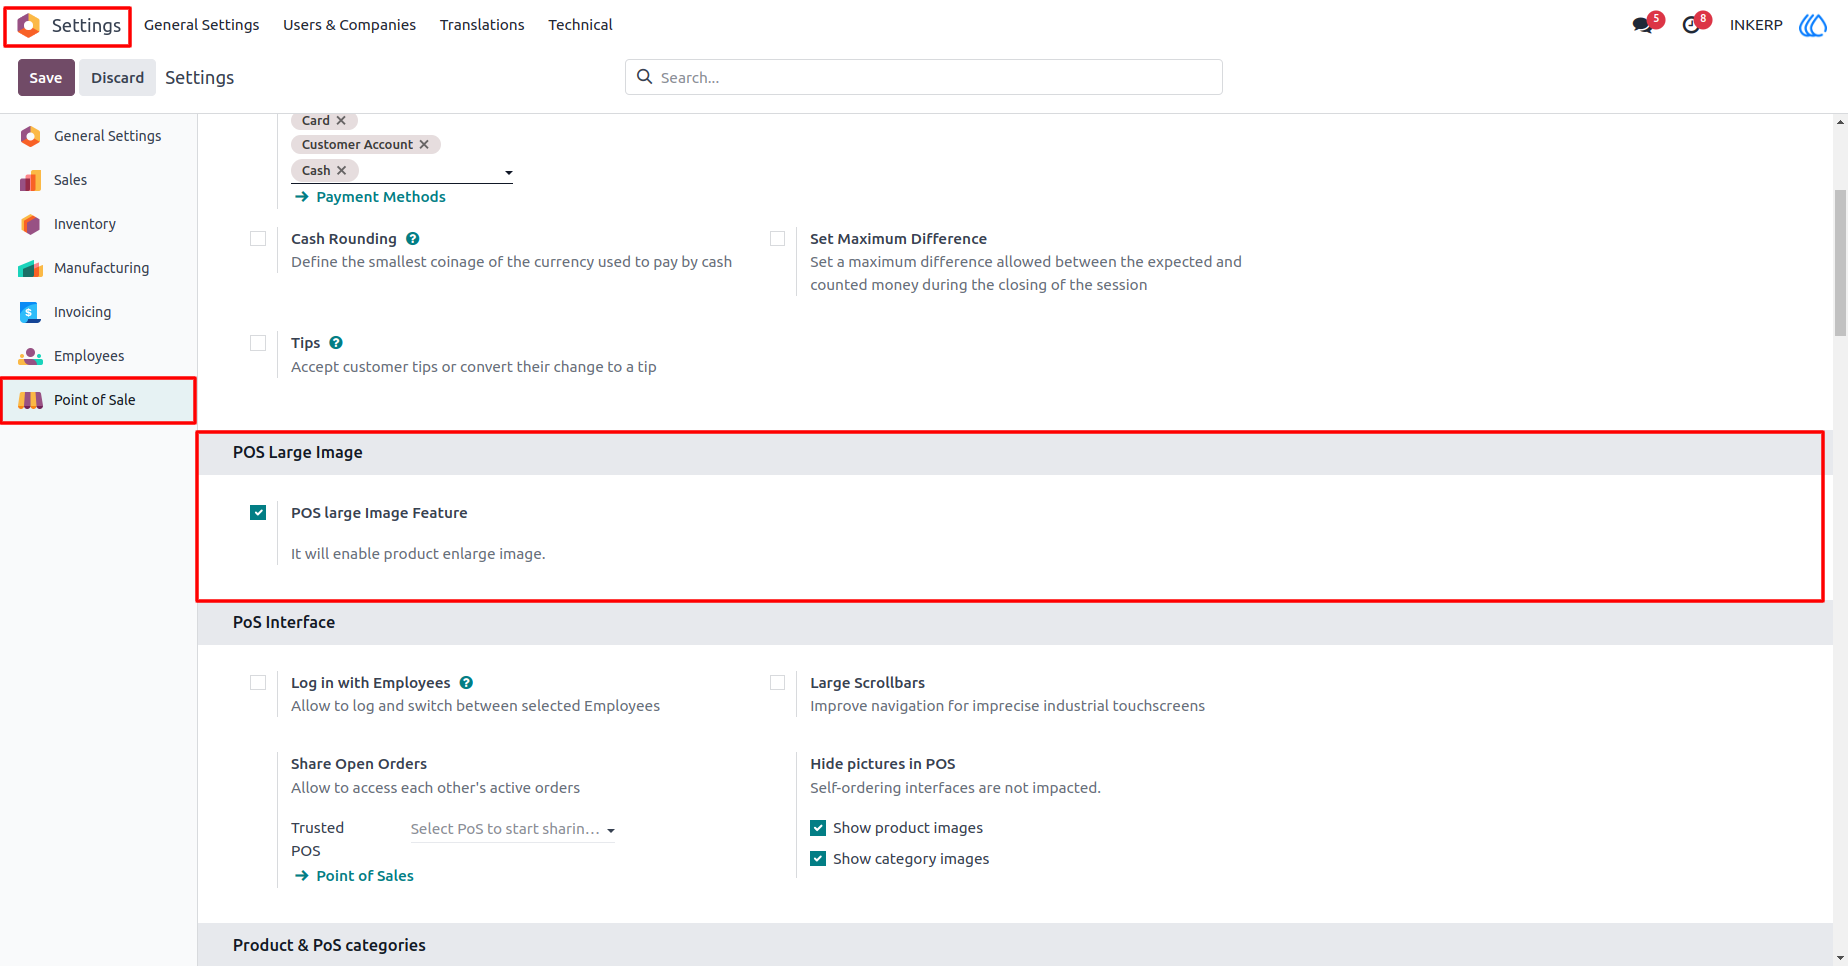Remove the Customer Account tag
This screenshot has height=966, width=1848.
pos(424,145)
